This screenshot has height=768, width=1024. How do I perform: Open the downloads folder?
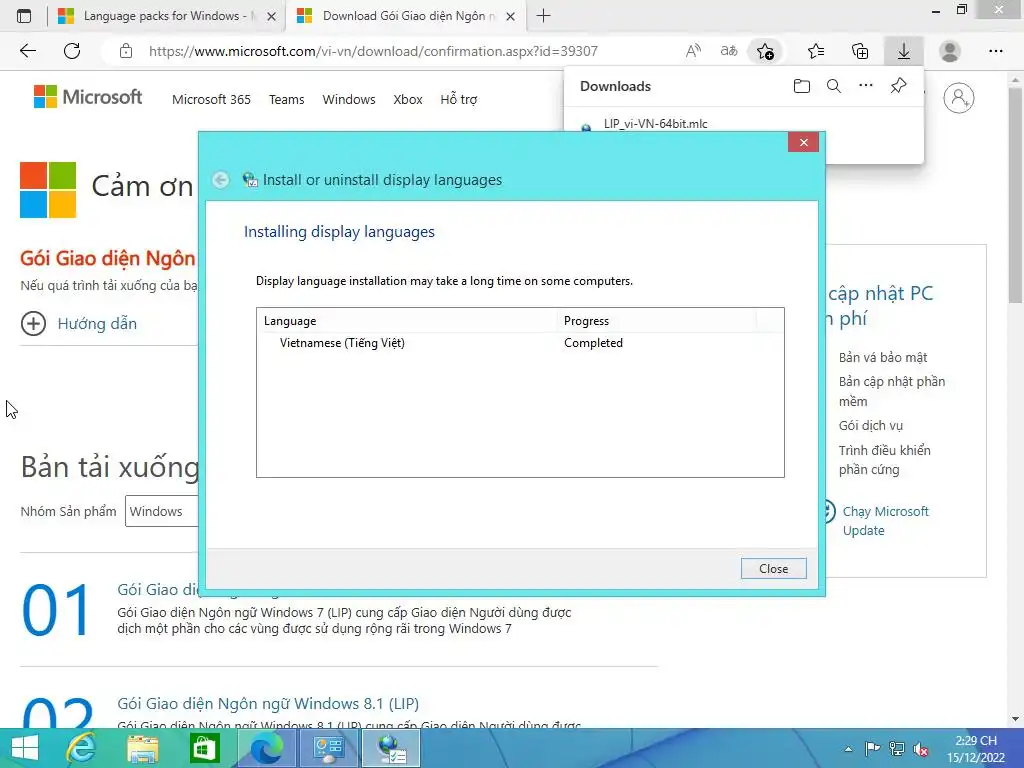tap(802, 86)
